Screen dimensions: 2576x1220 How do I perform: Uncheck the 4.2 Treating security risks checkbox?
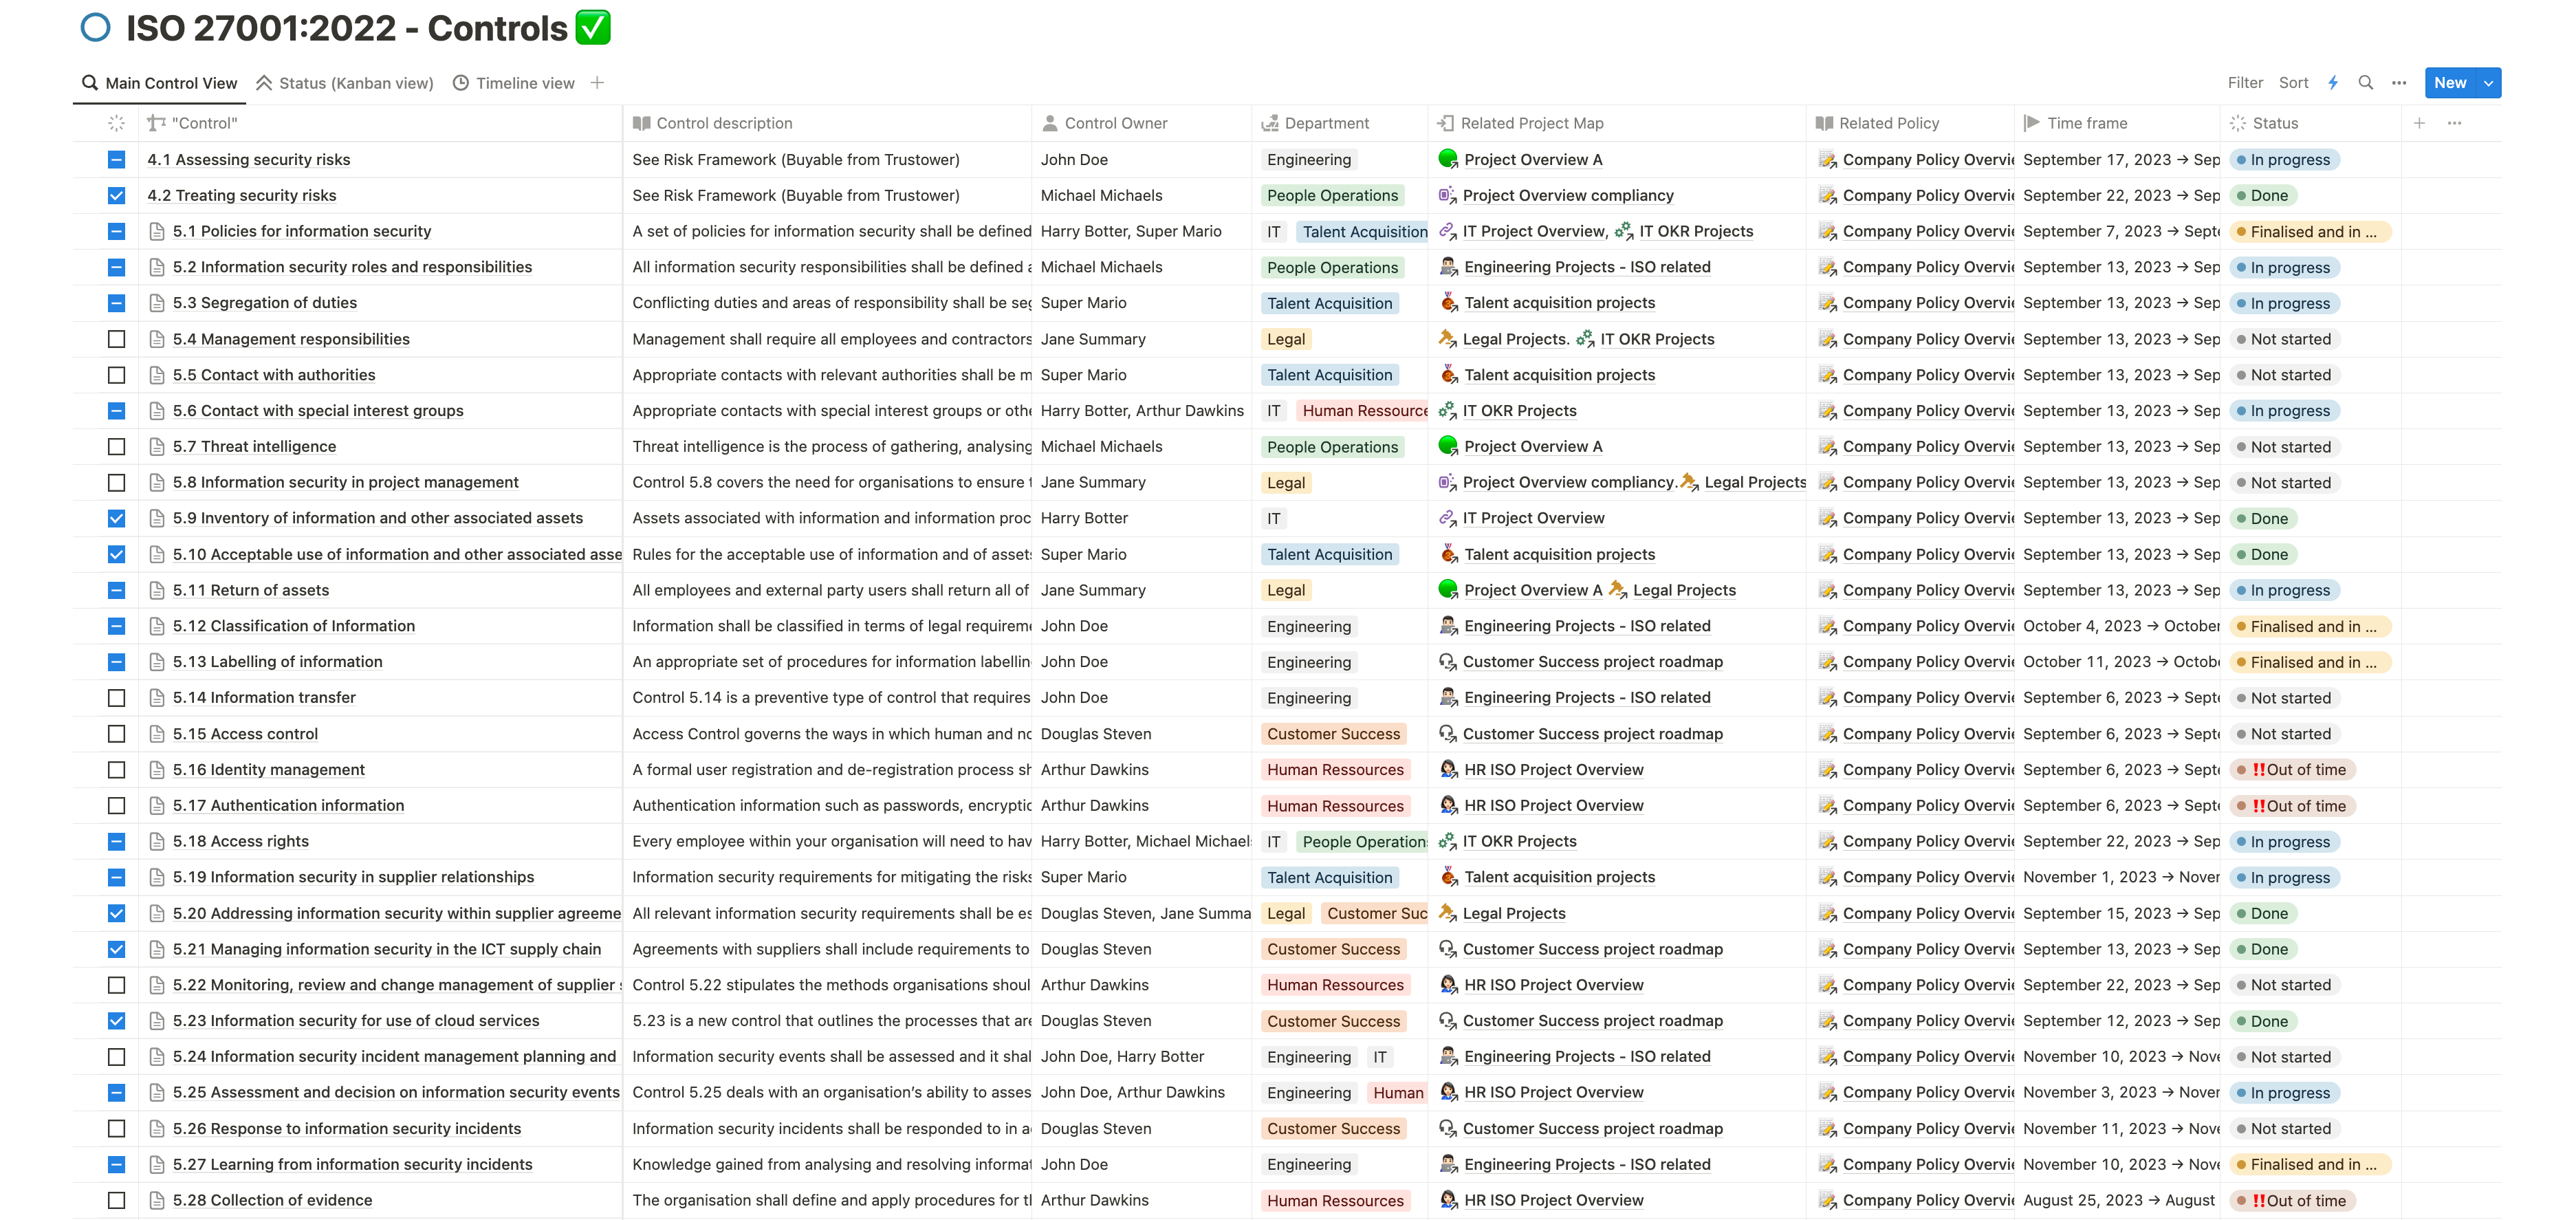tap(117, 196)
